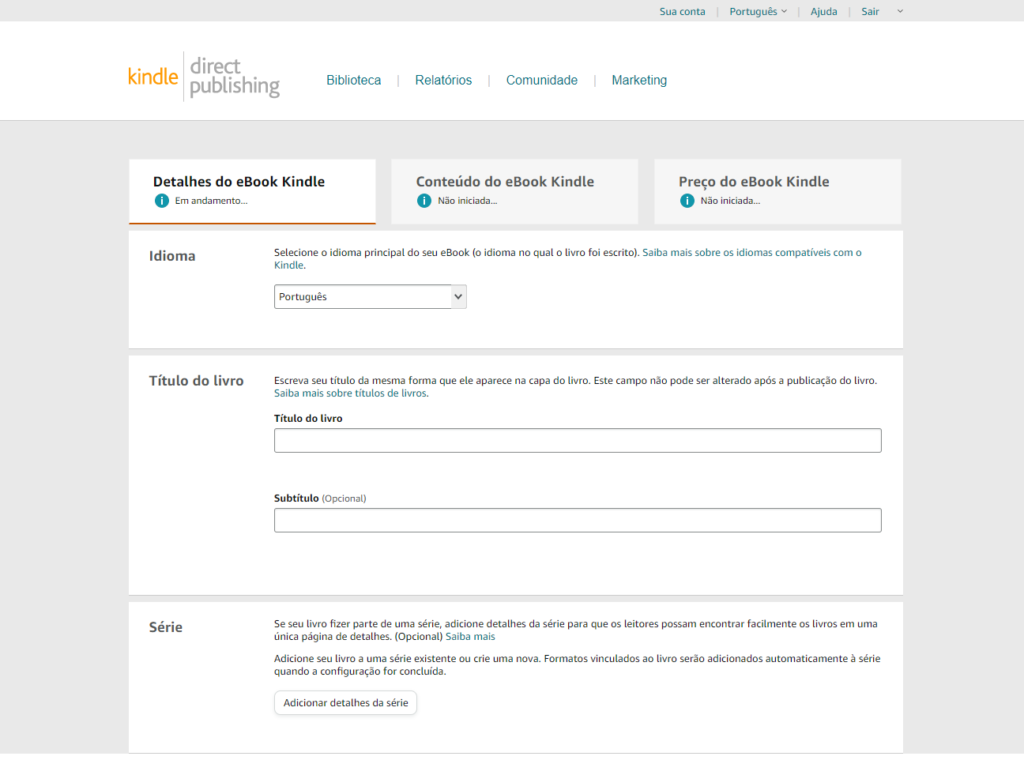Go to Relatórios
The height and width of the screenshot is (760, 1024).
(443, 80)
